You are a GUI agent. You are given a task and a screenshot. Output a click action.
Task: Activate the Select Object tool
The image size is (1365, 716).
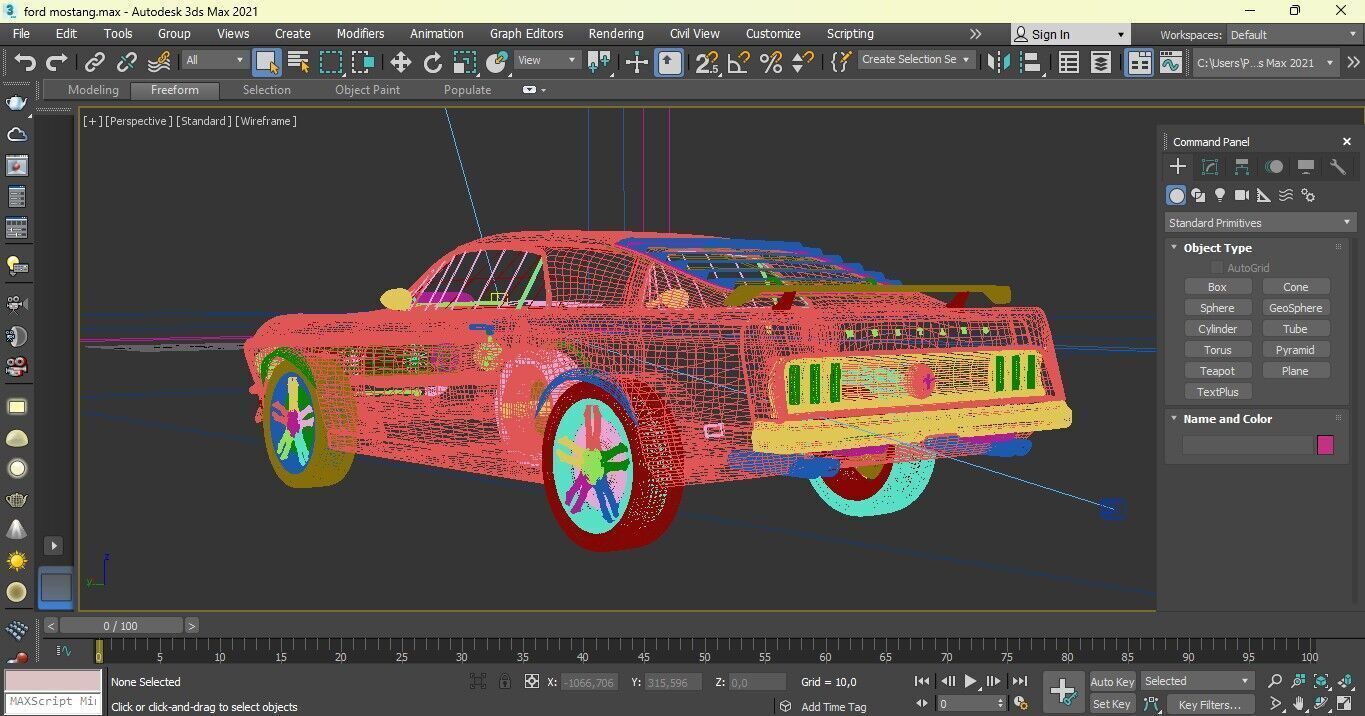(266, 62)
